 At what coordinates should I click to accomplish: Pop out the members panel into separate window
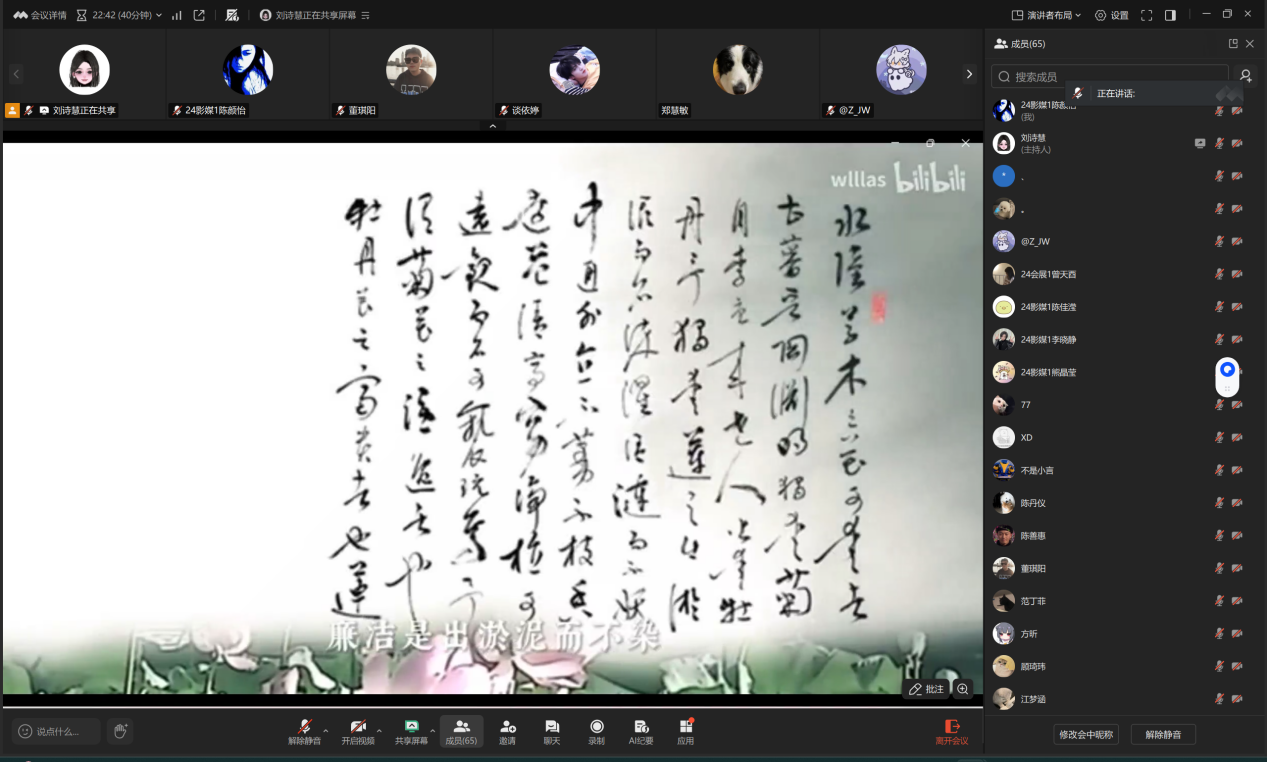(1233, 44)
